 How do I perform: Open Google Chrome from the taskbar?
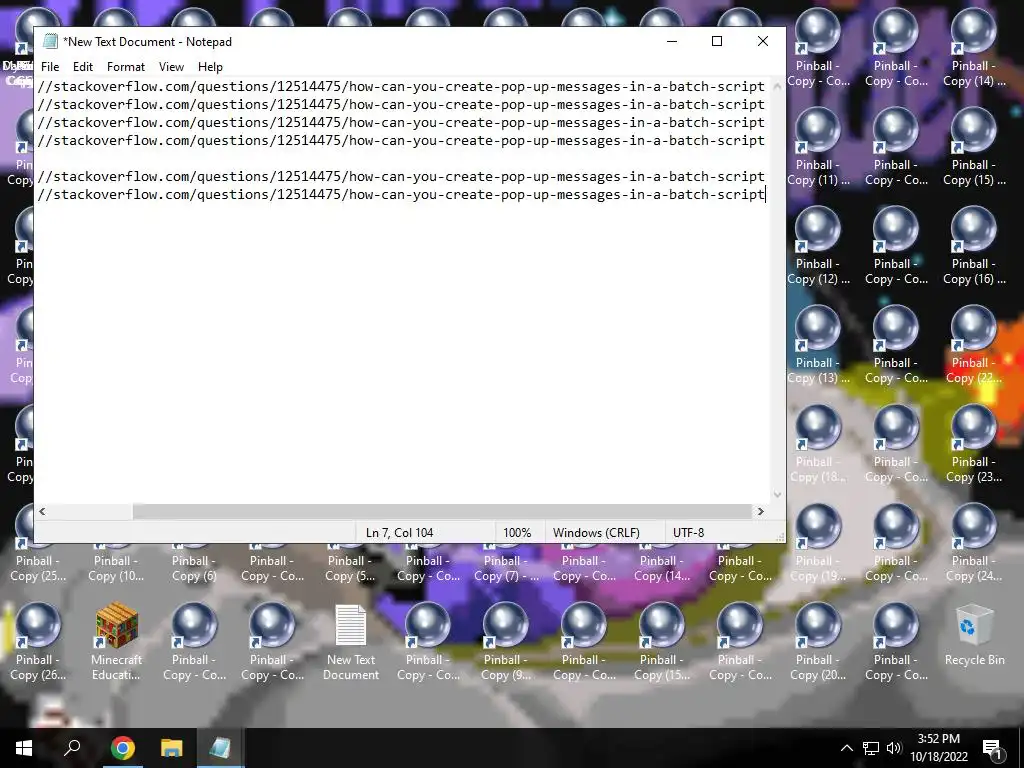(x=122, y=748)
